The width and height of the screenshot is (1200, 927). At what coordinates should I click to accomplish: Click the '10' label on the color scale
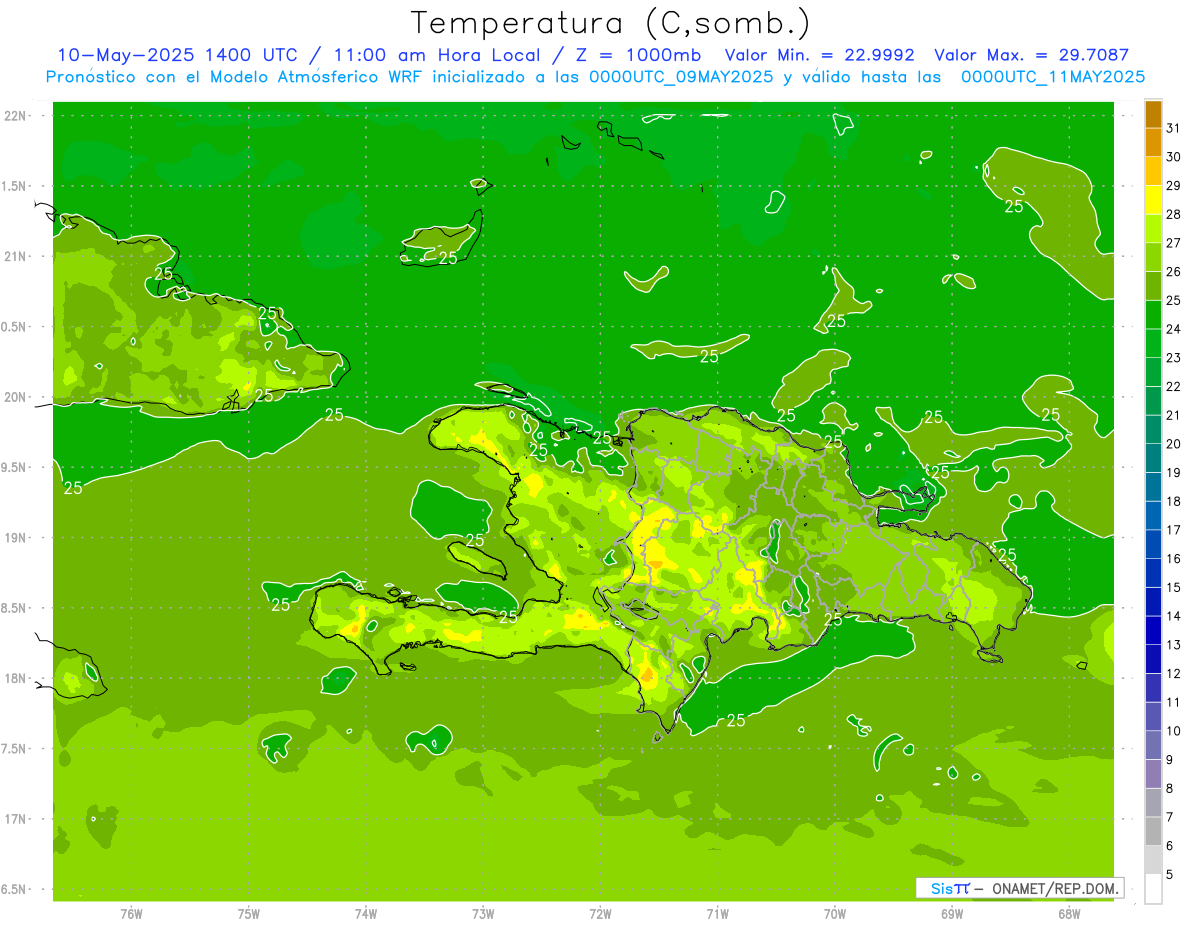[1174, 731]
